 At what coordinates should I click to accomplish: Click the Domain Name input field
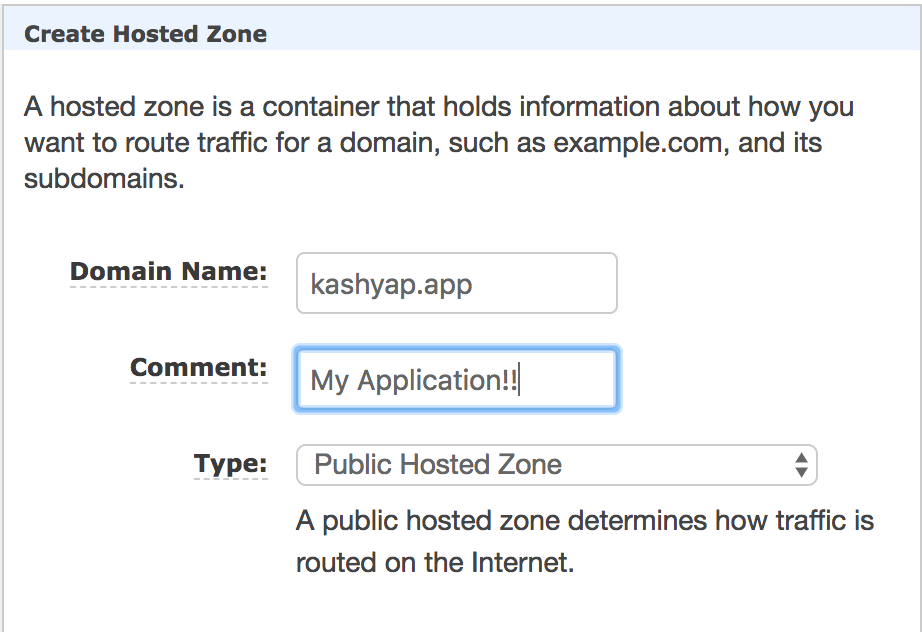click(456, 283)
